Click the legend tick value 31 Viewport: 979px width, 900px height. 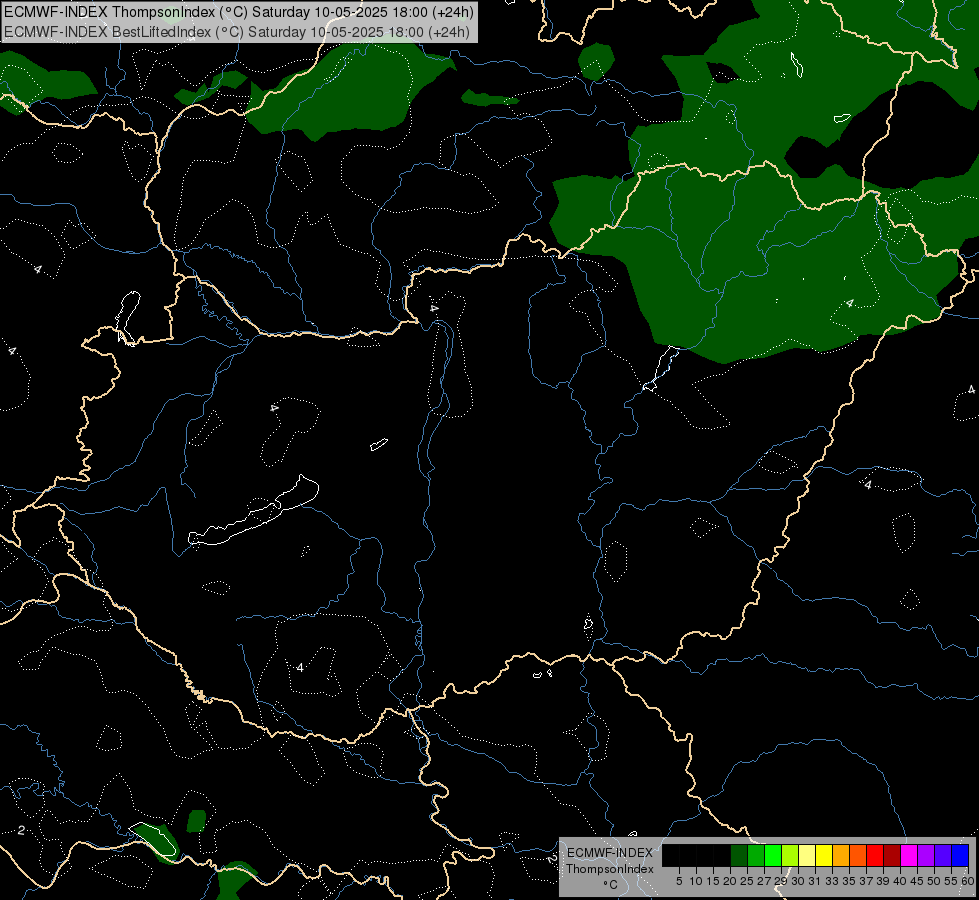(815, 881)
